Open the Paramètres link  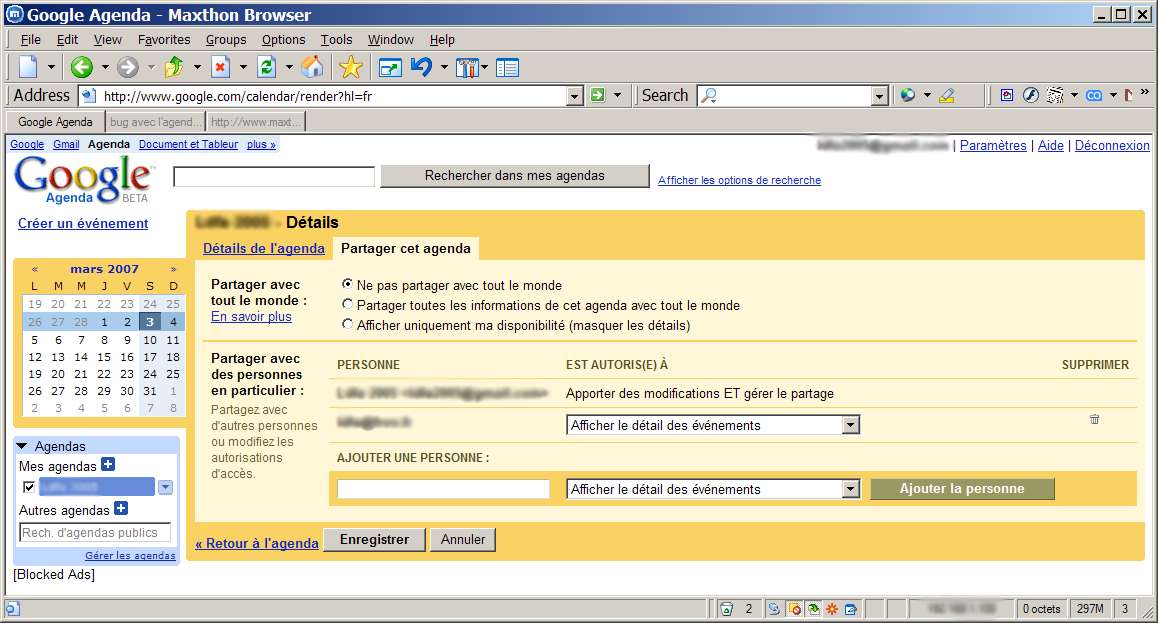[x=993, y=145]
